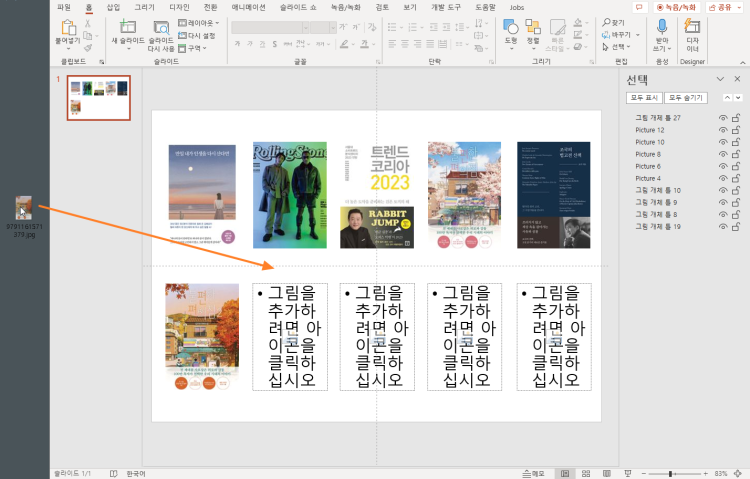Close the Selection (선택) pane
This screenshot has height=479, width=750.
coord(737,79)
